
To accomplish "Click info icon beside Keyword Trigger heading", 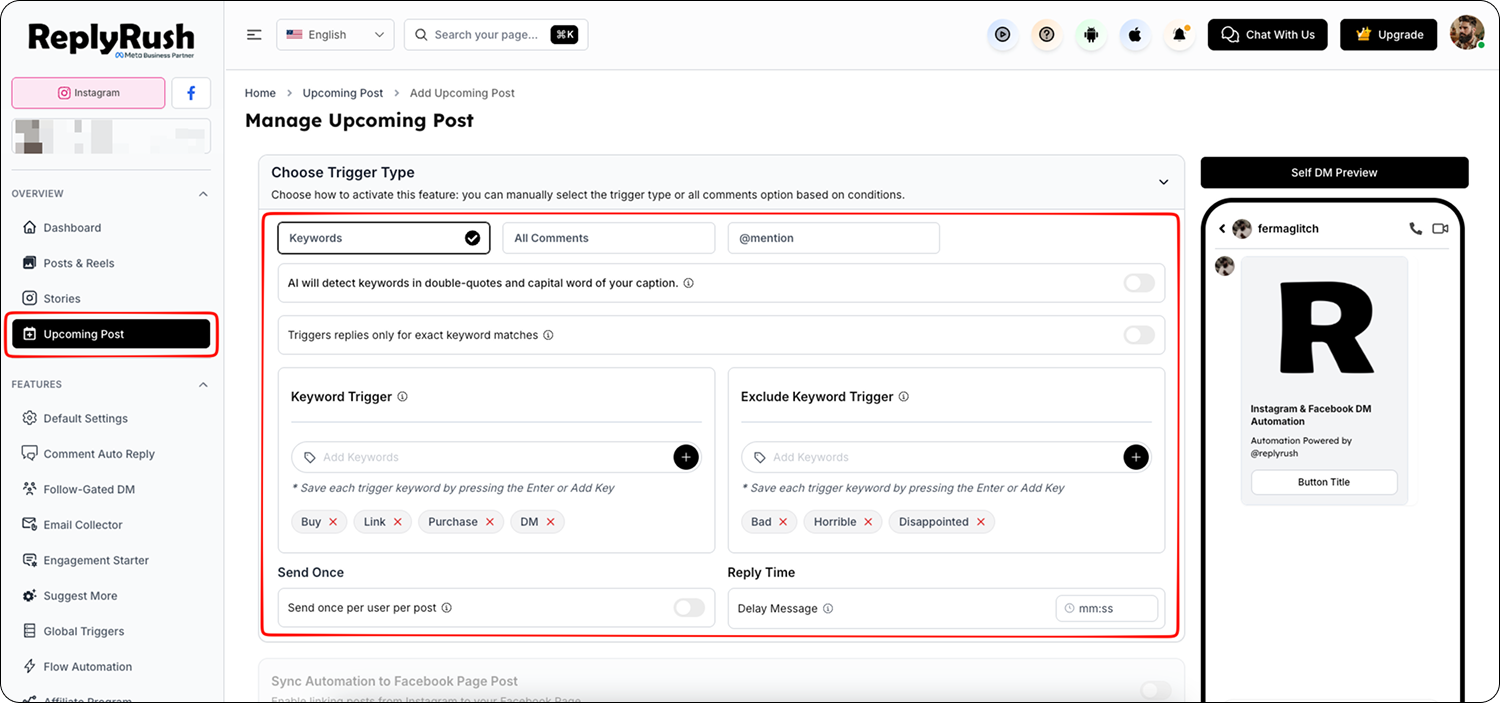I will 403,397.
